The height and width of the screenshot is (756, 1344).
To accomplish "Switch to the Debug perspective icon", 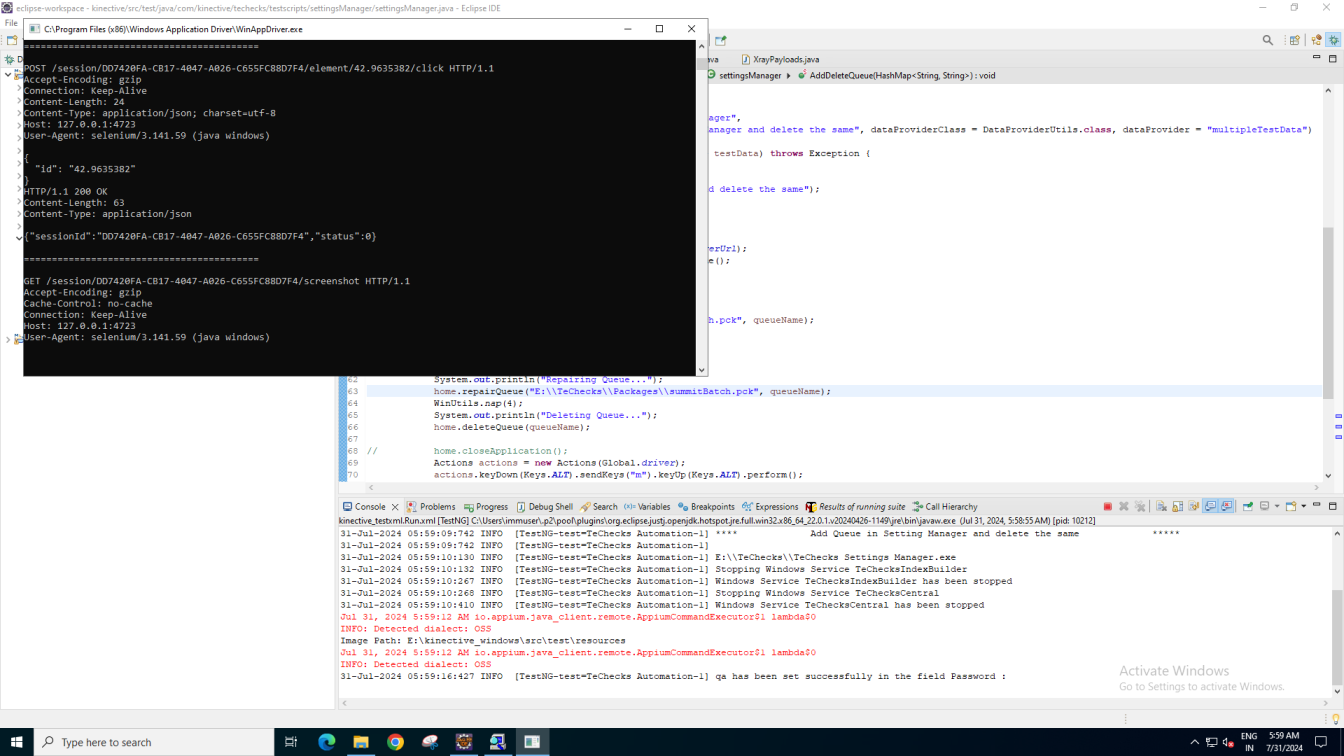I will (x=1333, y=40).
